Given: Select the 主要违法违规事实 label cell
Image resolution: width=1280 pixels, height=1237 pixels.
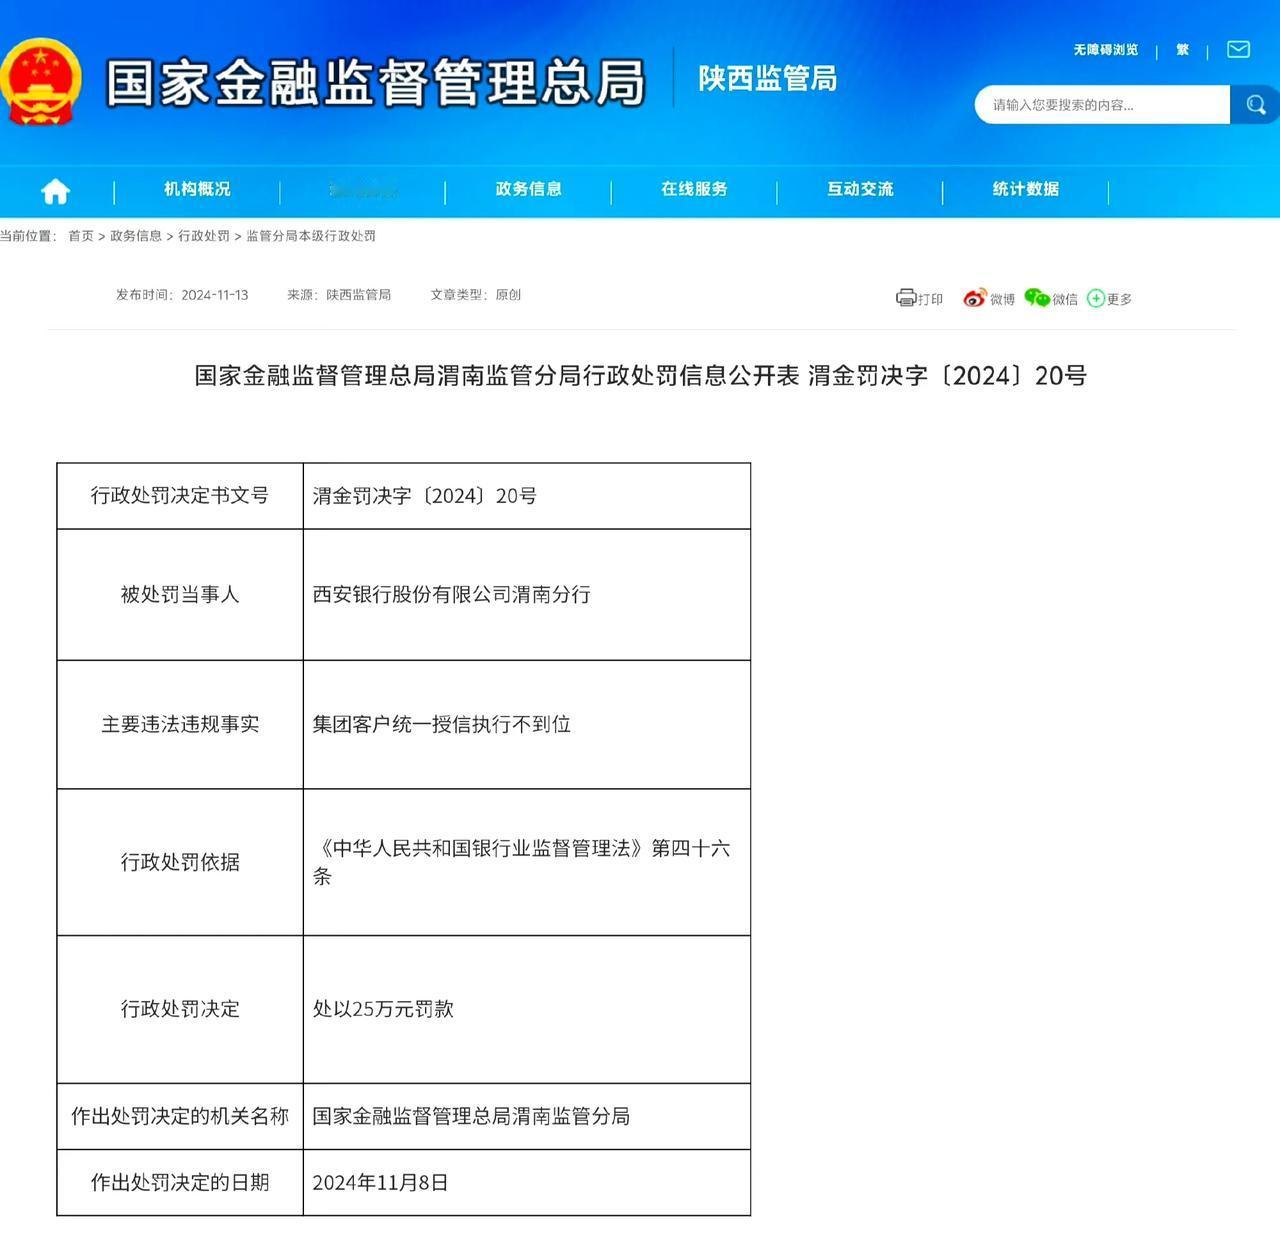Looking at the screenshot, I should pos(180,725).
